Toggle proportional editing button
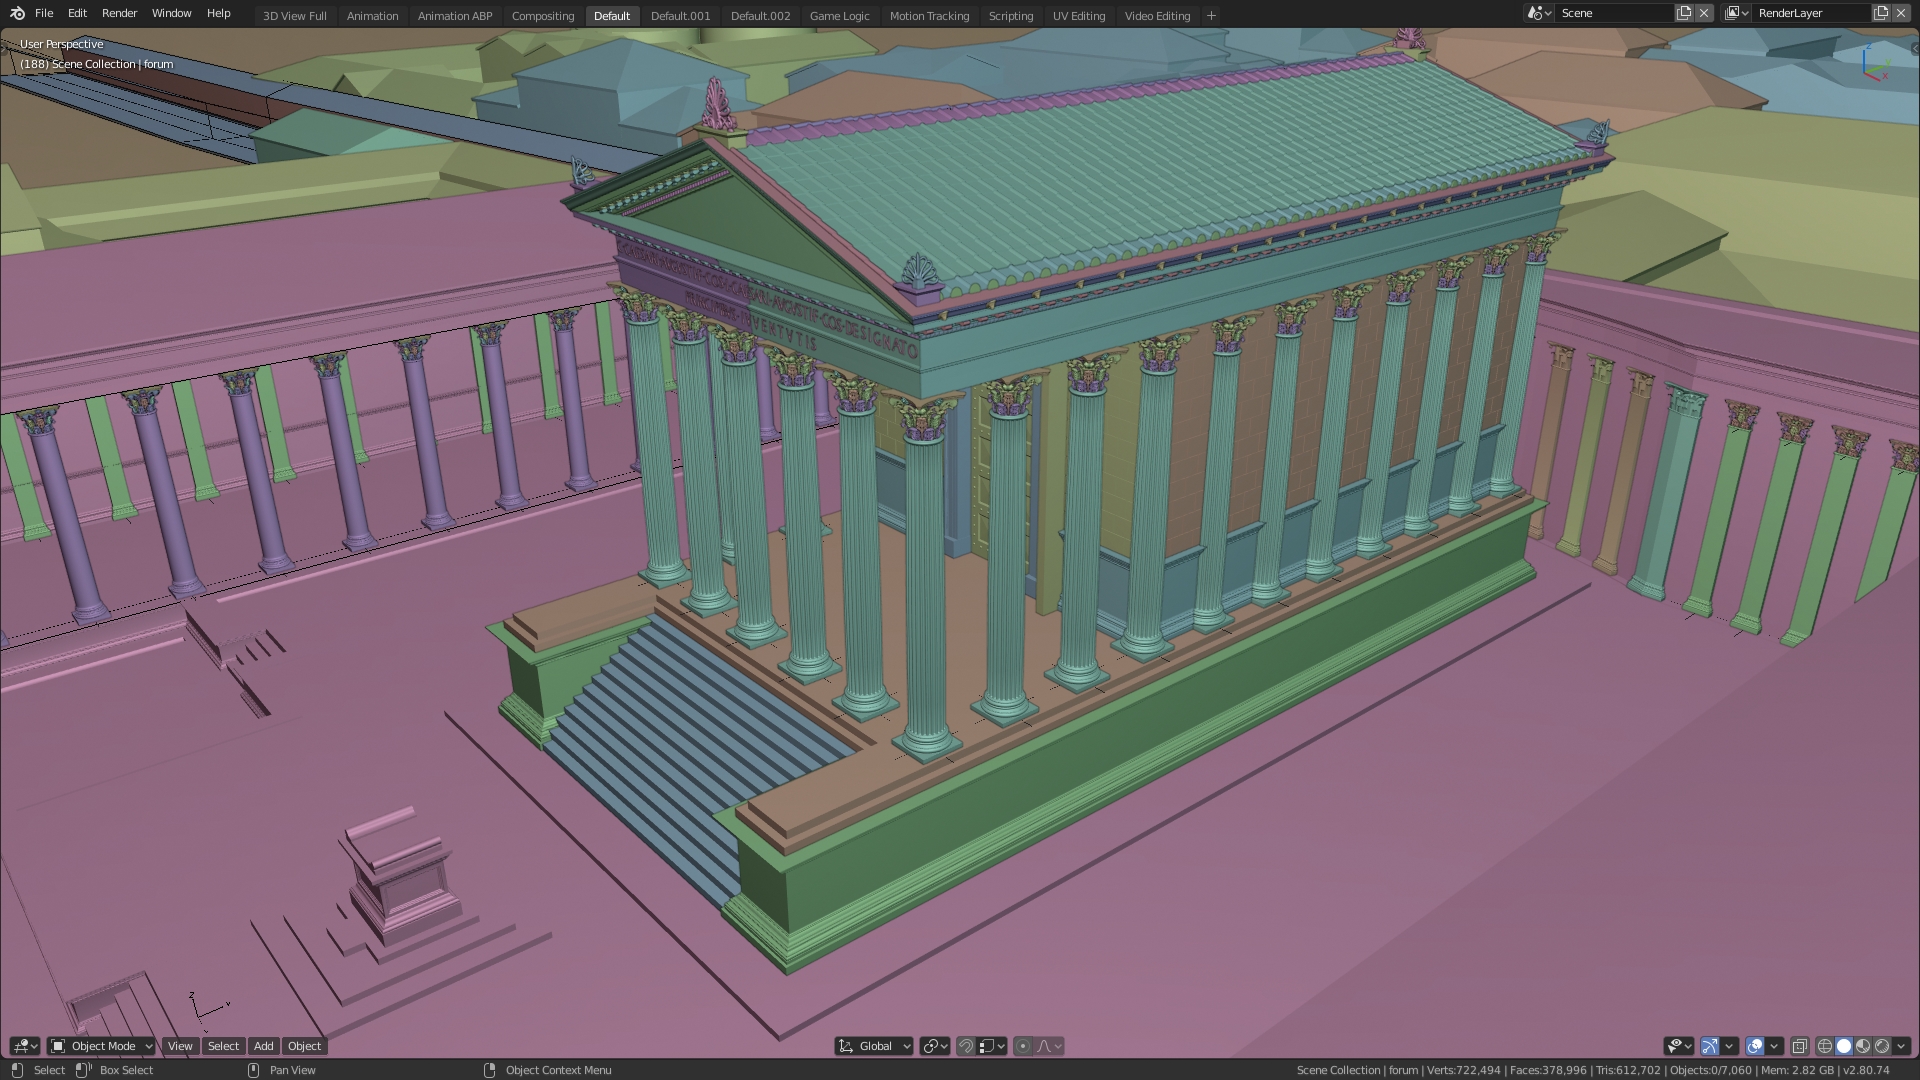 click(x=1022, y=1046)
